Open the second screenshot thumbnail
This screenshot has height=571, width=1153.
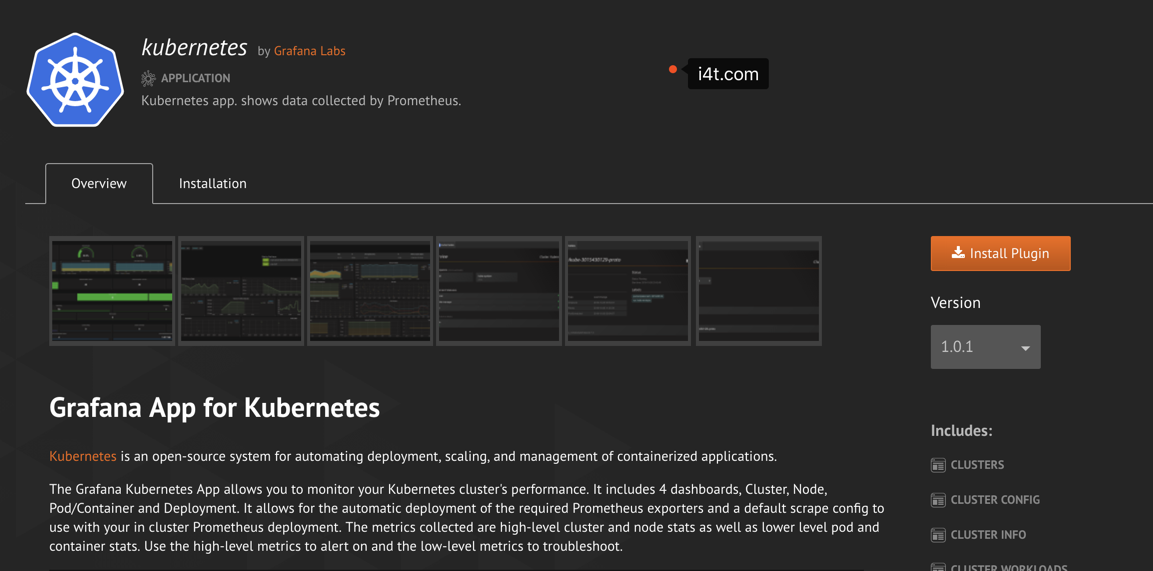pyautogui.click(x=241, y=291)
